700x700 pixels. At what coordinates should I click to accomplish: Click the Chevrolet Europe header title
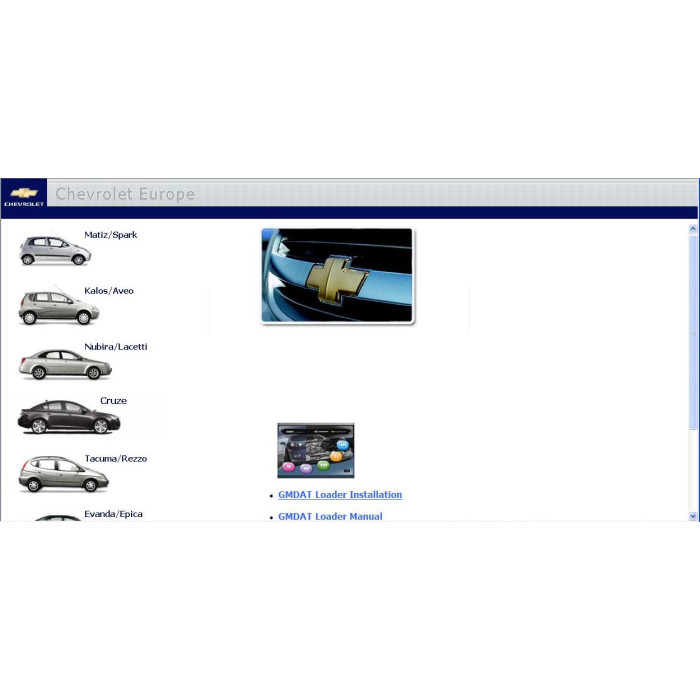pos(125,194)
